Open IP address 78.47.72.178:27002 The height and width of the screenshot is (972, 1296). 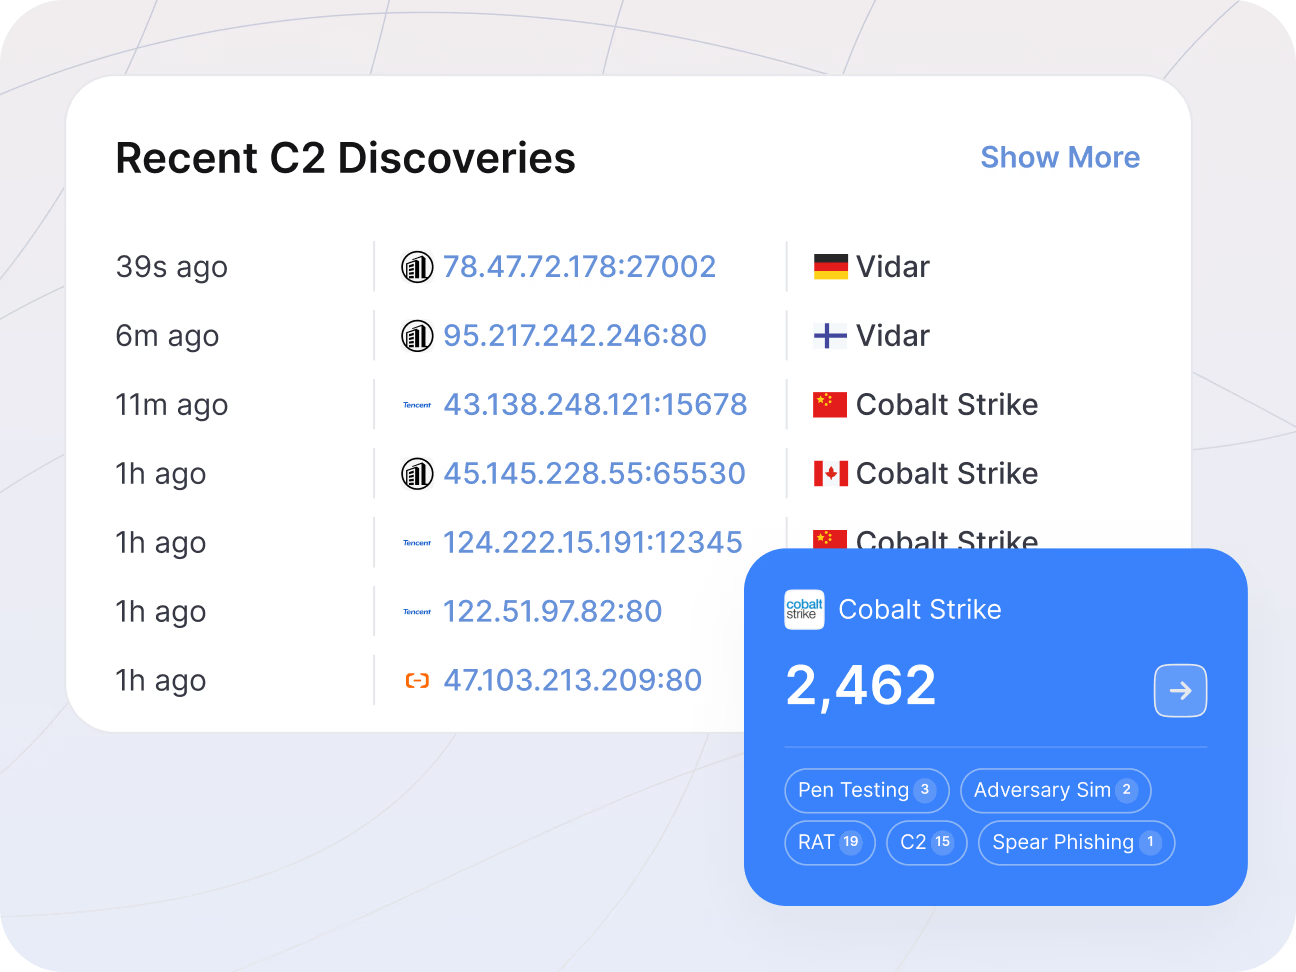pyautogui.click(x=579, y=266)
